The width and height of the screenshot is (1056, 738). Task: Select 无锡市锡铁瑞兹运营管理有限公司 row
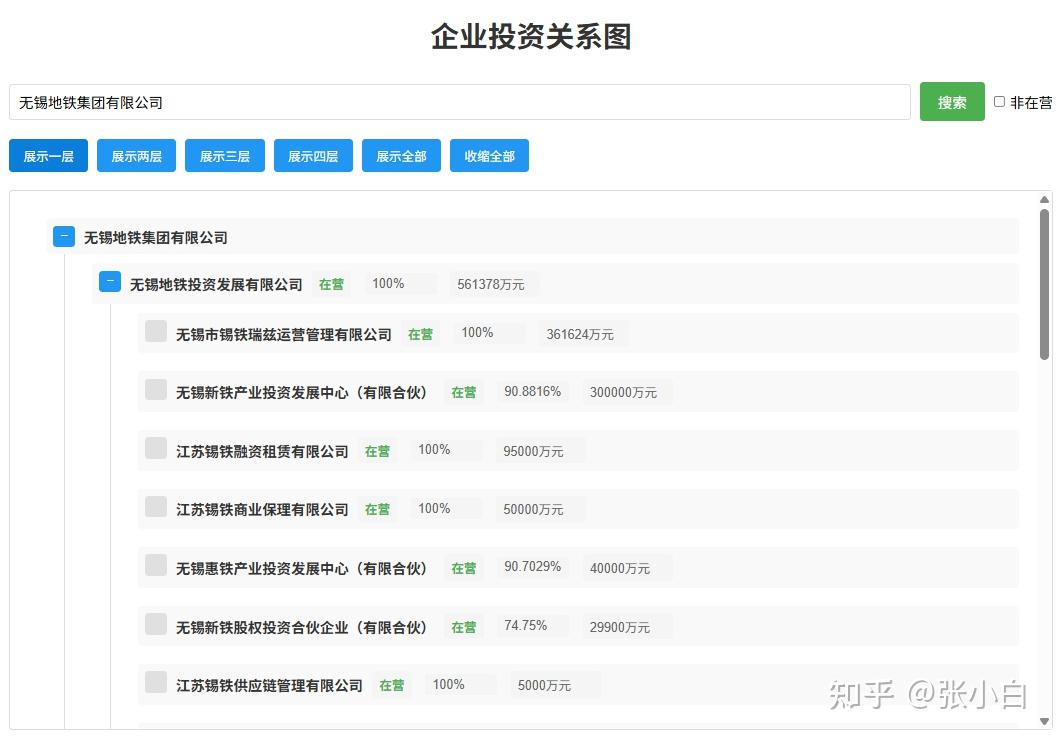tap(578, 333)
